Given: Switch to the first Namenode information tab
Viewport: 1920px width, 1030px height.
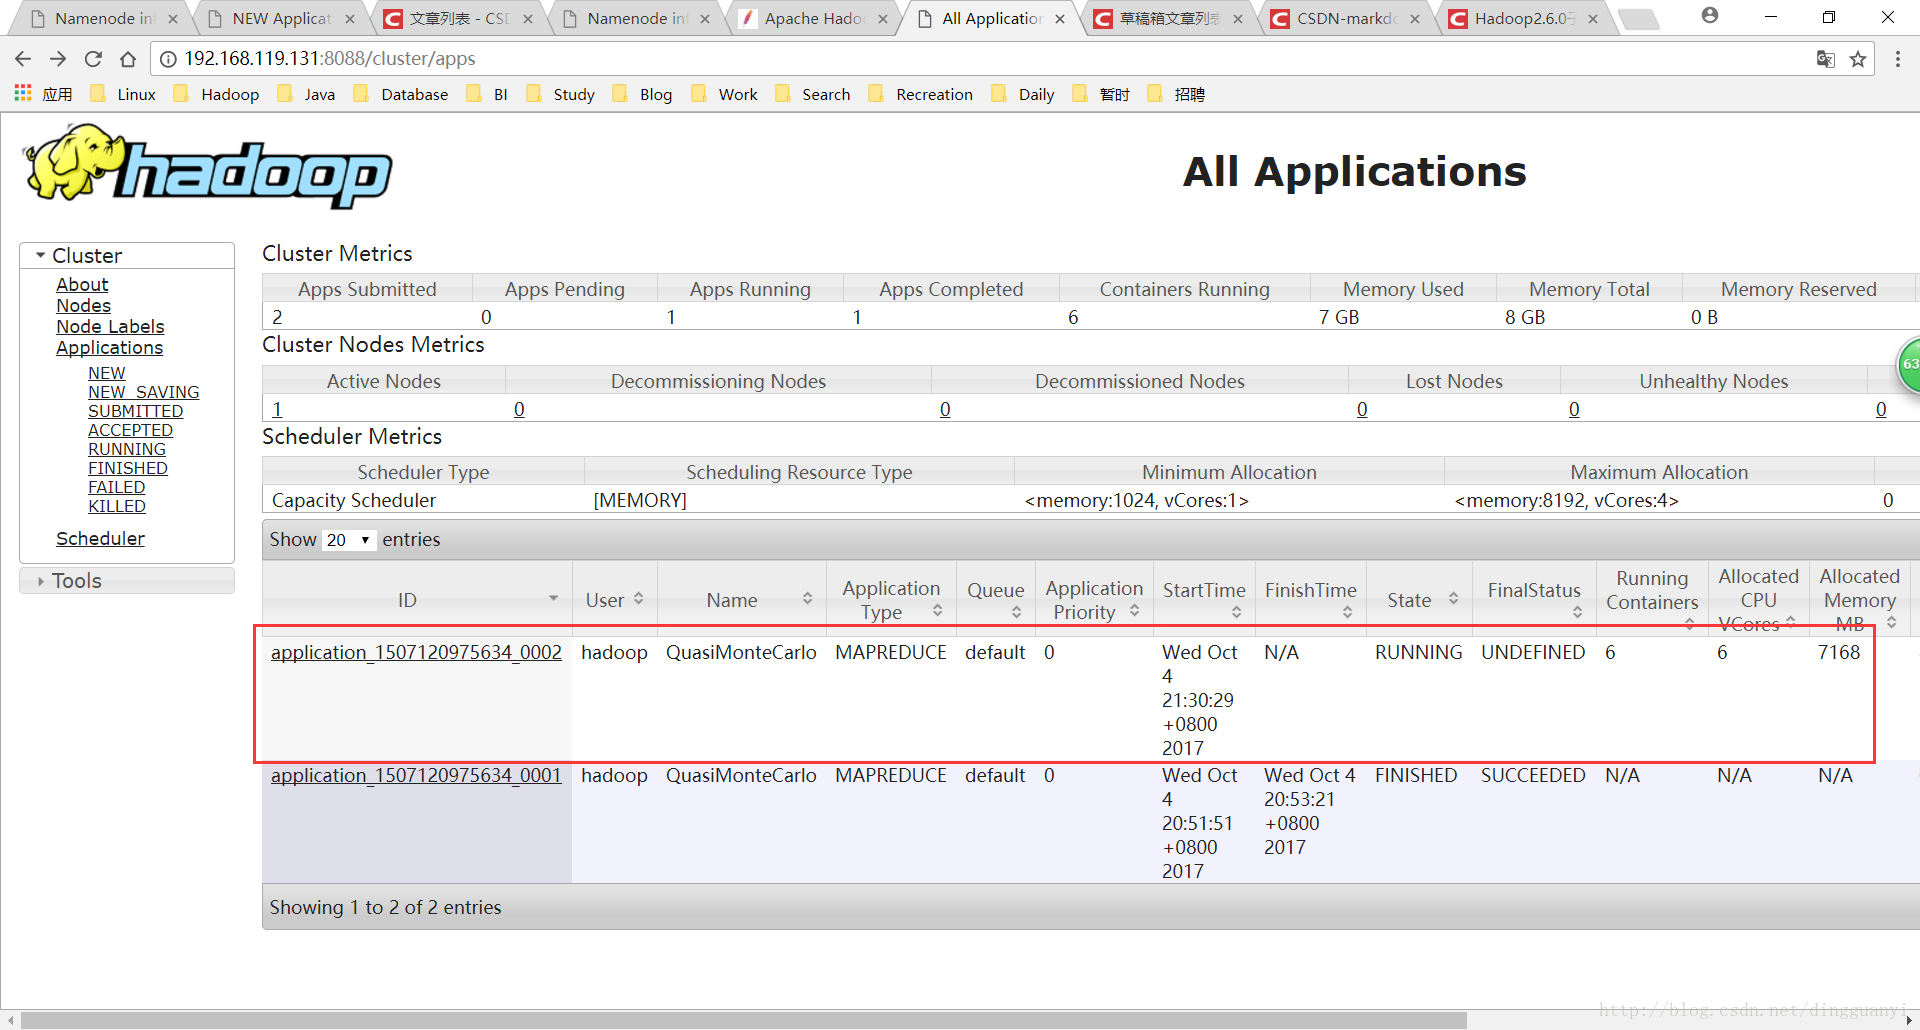Looking at the screenshot, I should tap(105, 19).
